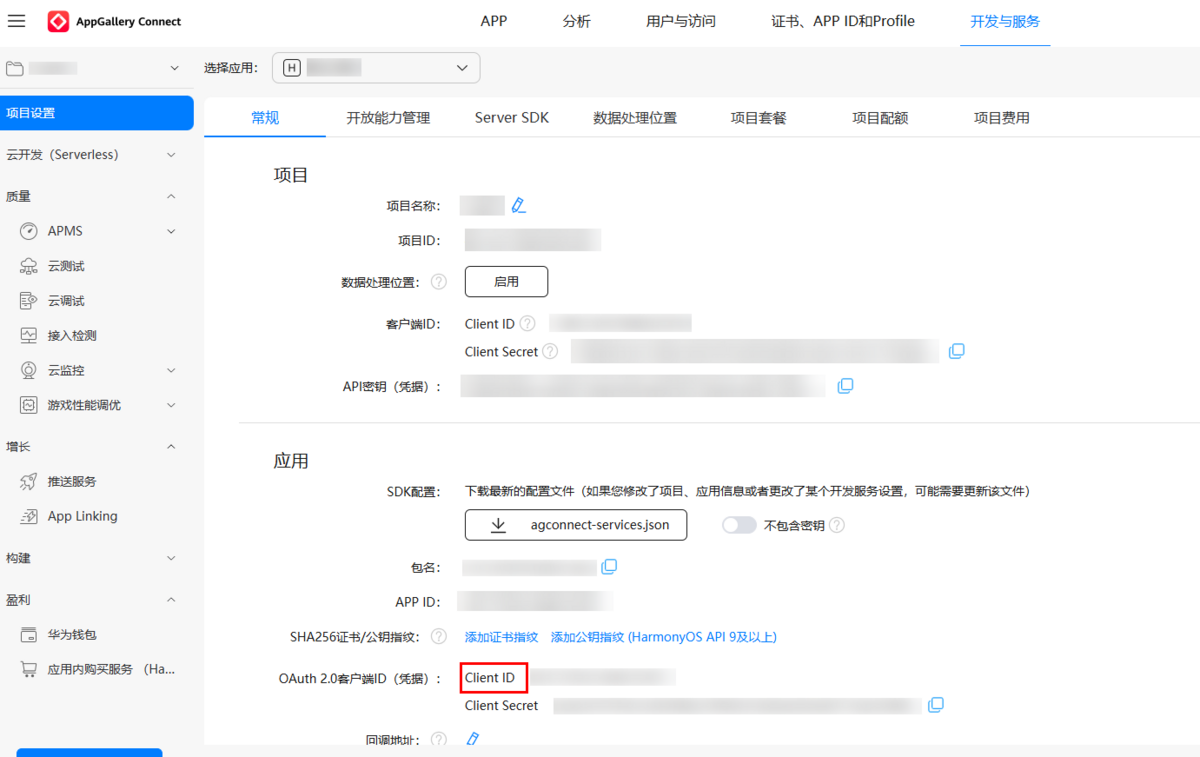Copy the API密钥 value

(x=845, y=386)
